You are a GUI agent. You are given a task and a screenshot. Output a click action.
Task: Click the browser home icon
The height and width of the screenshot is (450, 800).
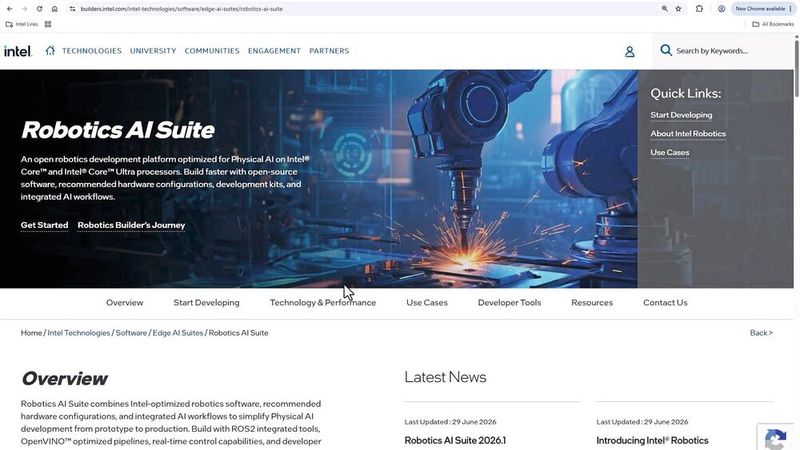click(x=54, y=9)
